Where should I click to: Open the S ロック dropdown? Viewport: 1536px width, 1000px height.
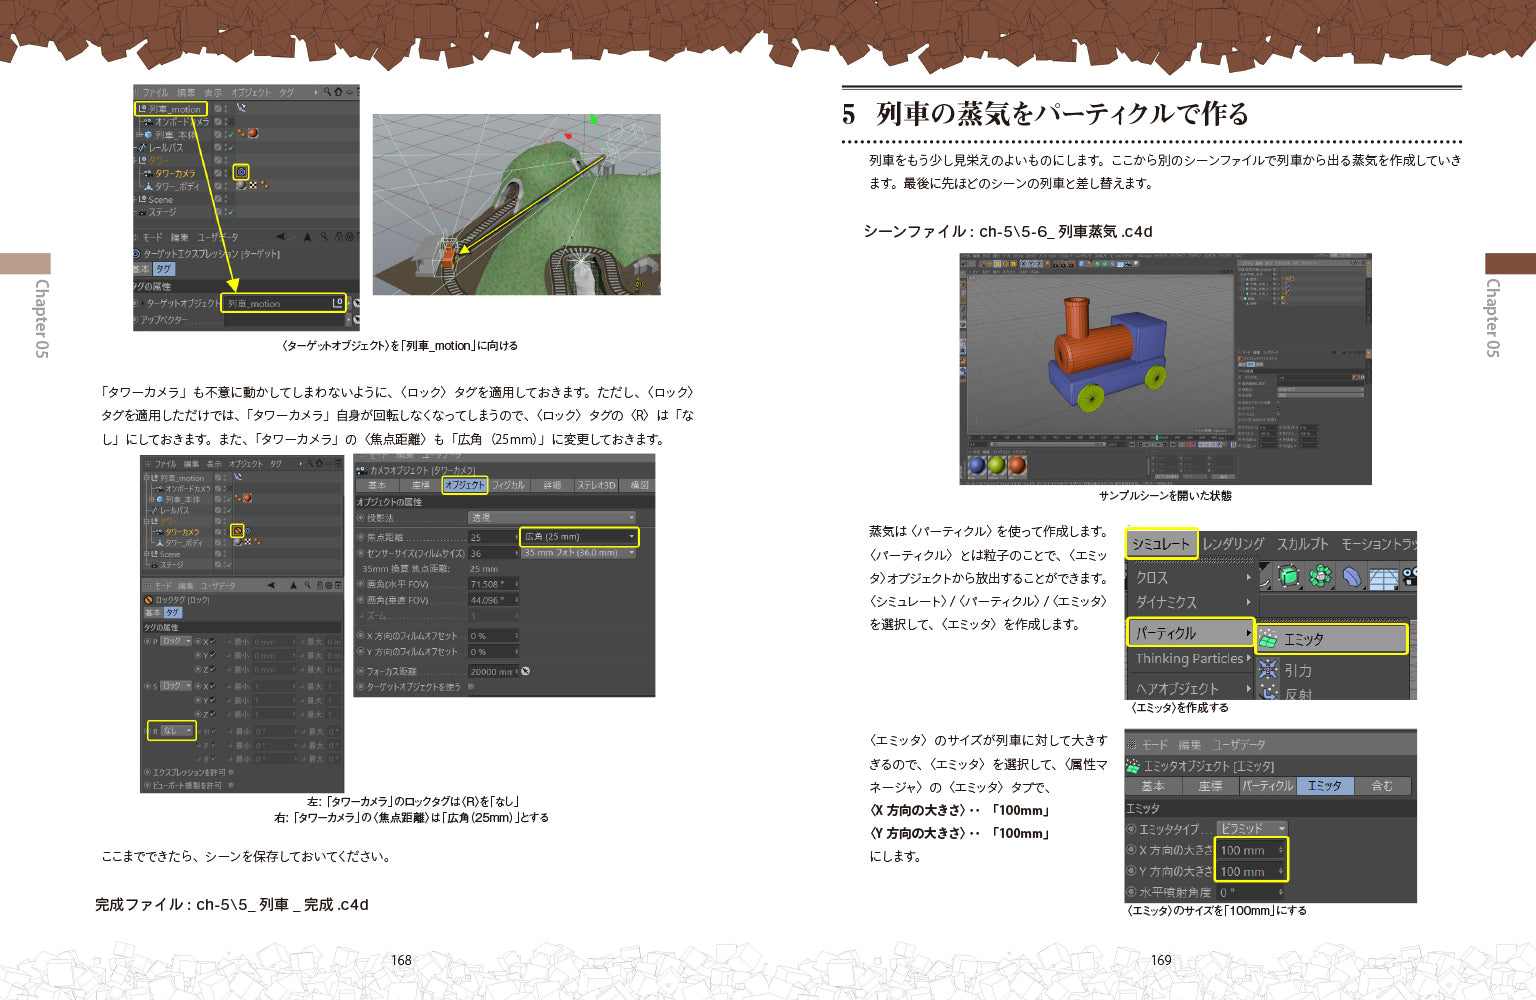176,686
